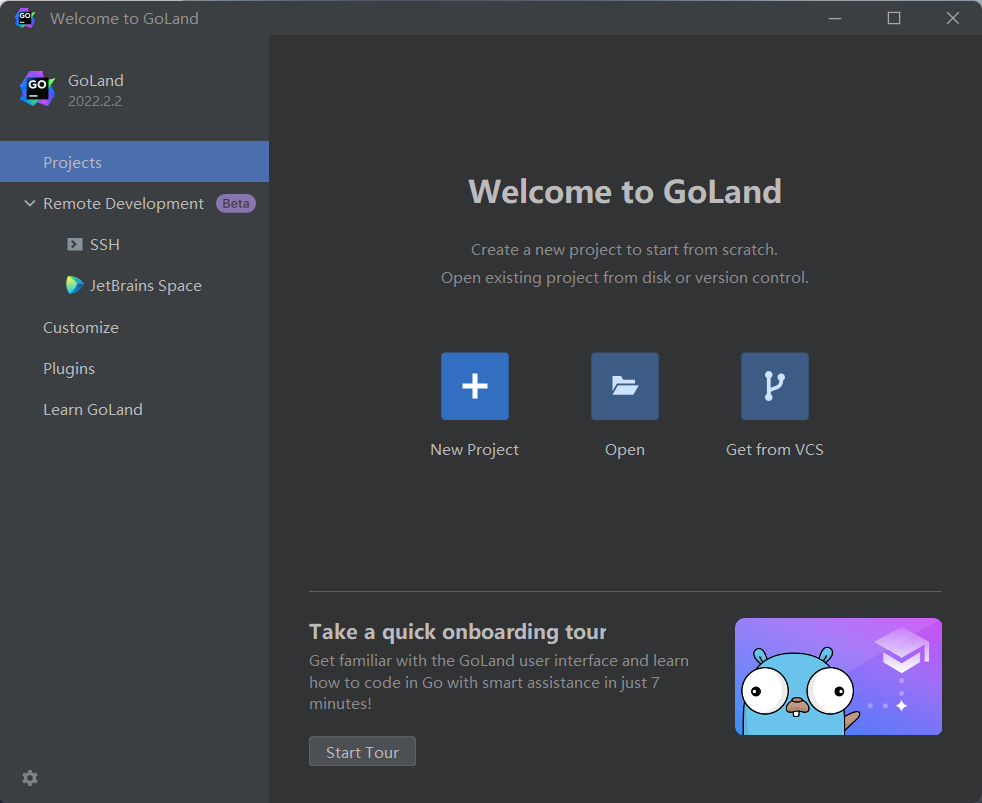Click the GoLand icon in title bar
The height and width of the screenshot is (803, 982).
[24, 18]
